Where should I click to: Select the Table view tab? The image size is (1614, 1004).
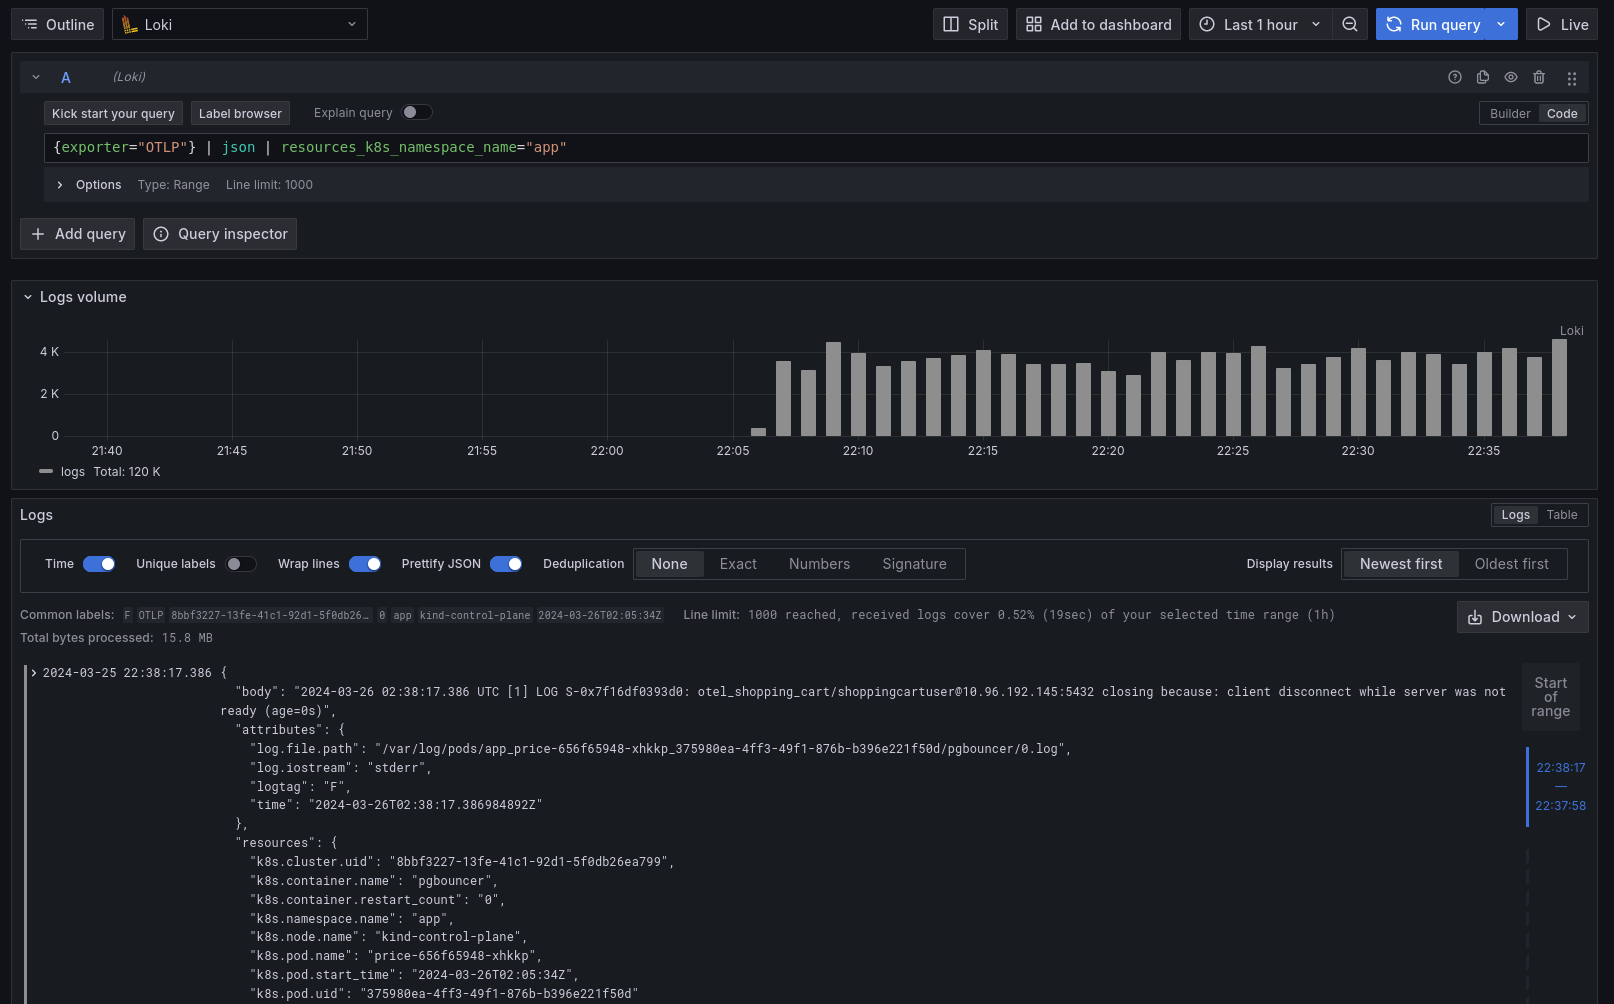1562,515
